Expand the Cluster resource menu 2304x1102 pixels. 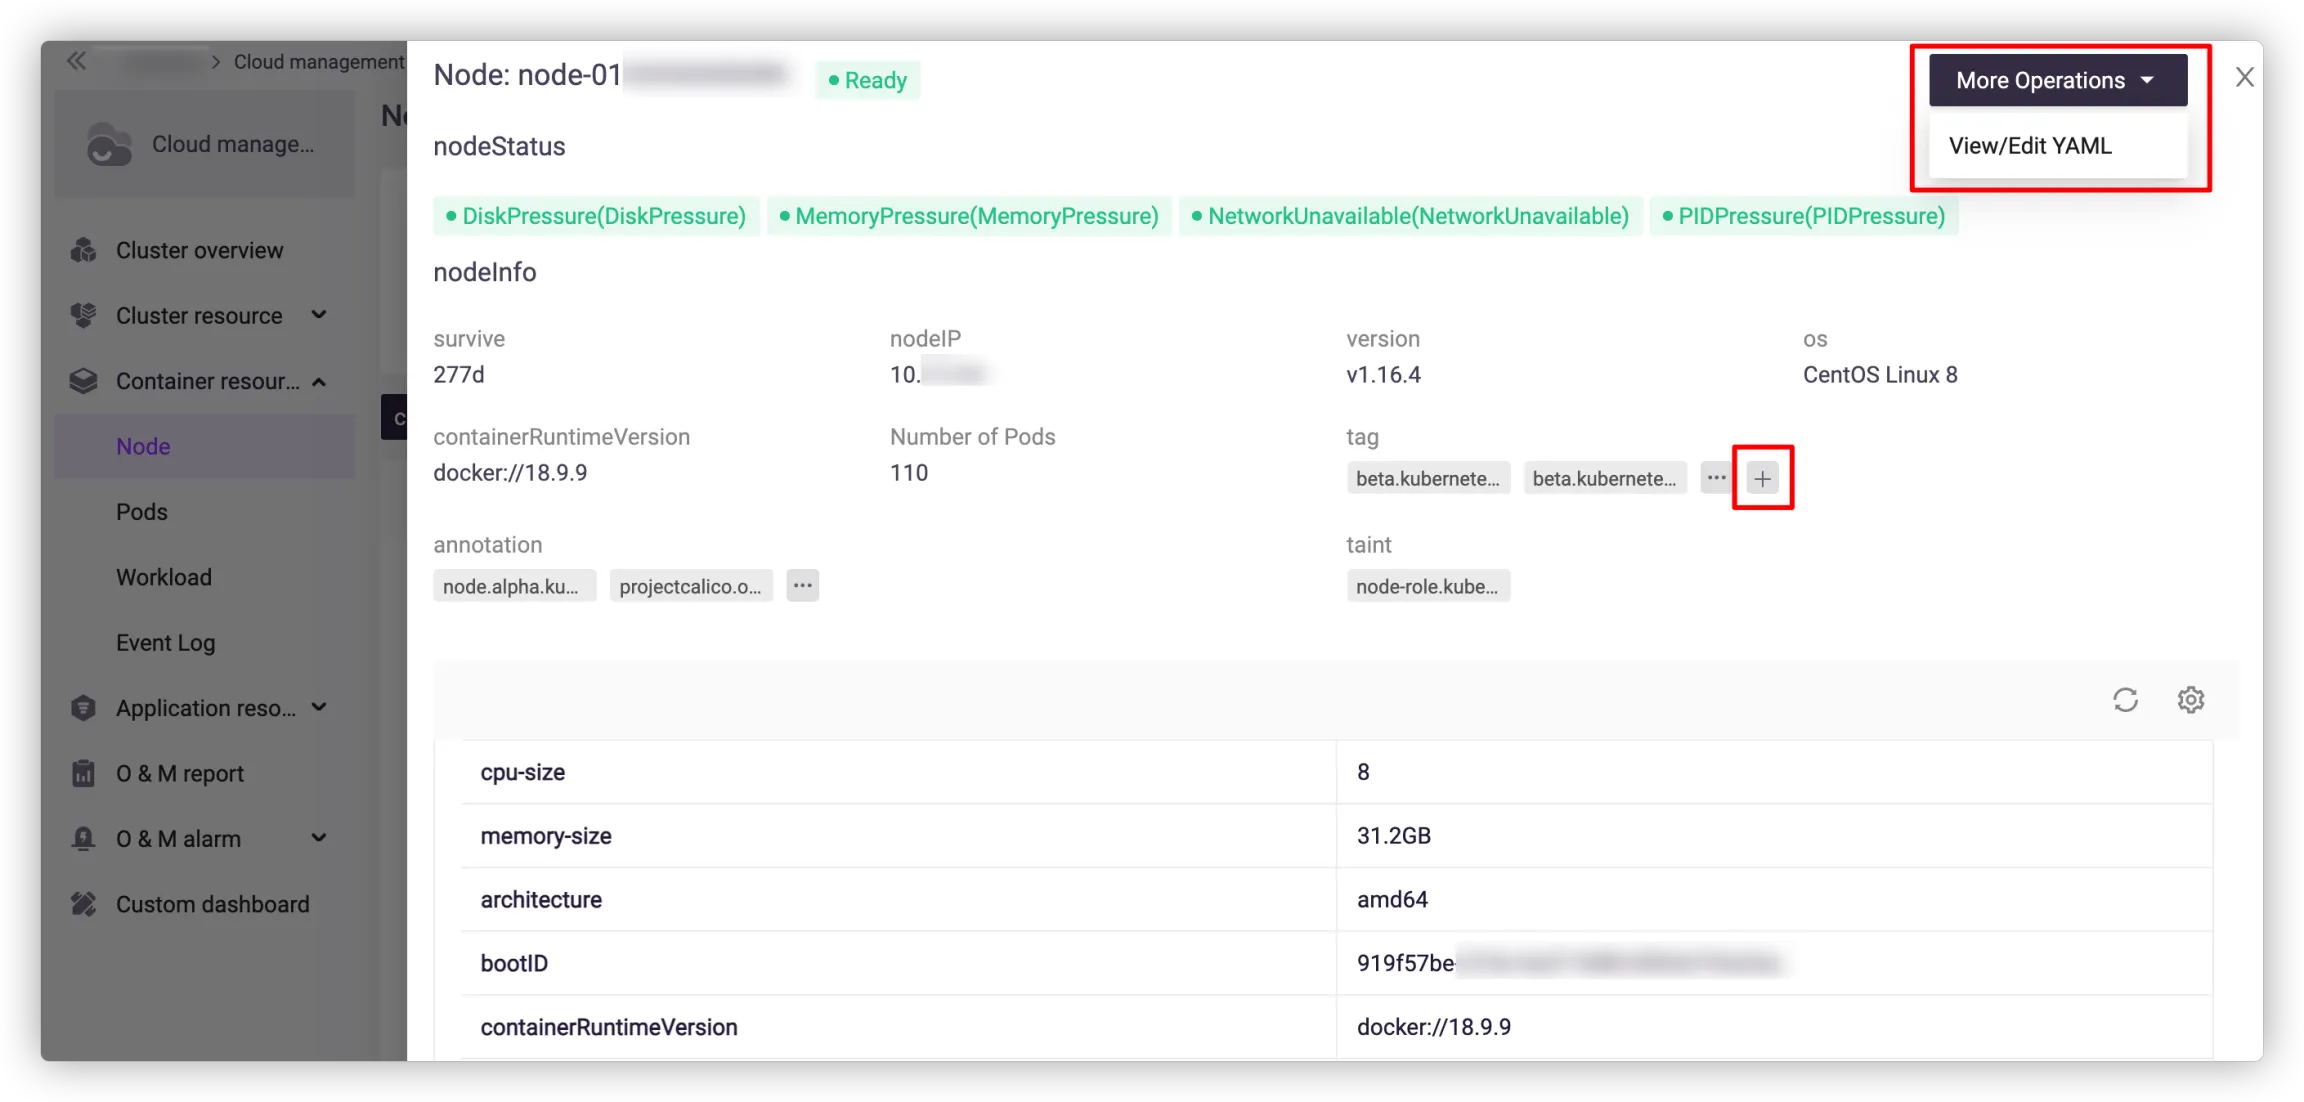[x=319, y=315]
